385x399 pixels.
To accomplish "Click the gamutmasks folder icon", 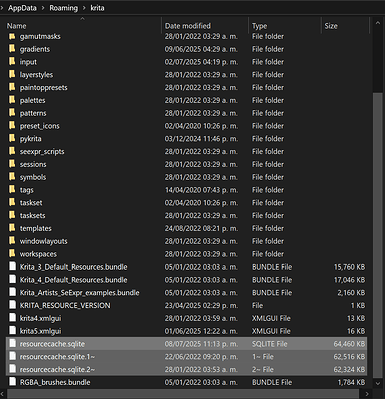I will [12, 36].
